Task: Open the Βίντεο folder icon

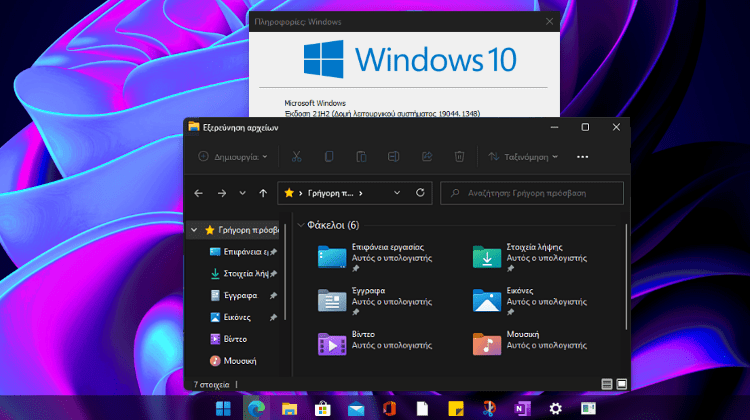Action: click(332, 344)
